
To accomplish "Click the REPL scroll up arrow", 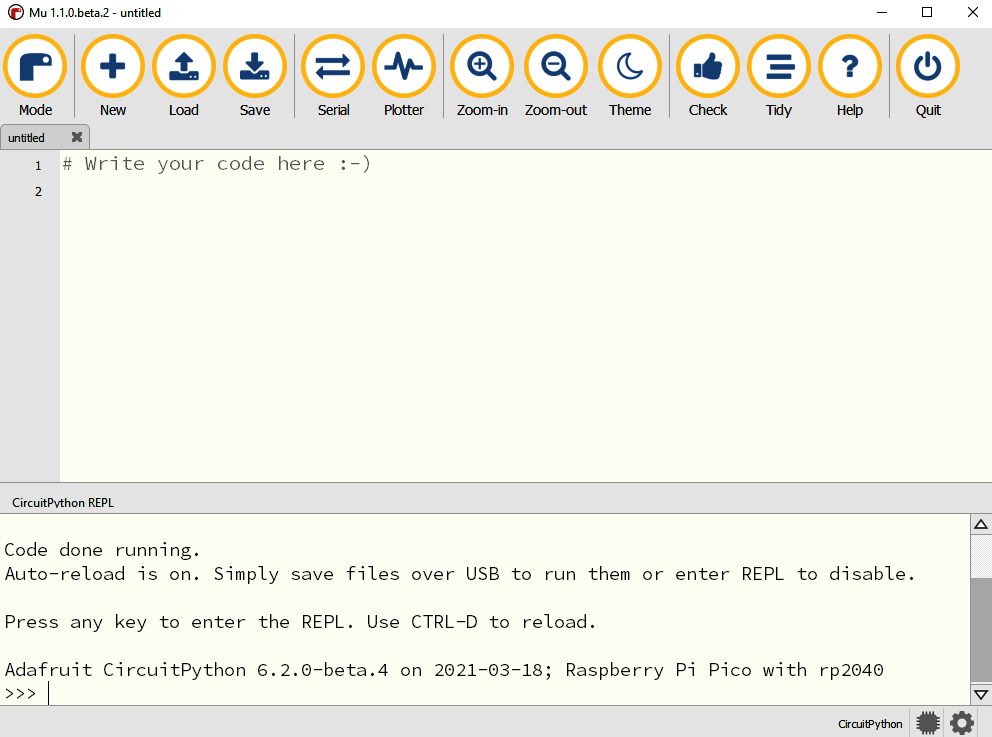I will point(981,524).
